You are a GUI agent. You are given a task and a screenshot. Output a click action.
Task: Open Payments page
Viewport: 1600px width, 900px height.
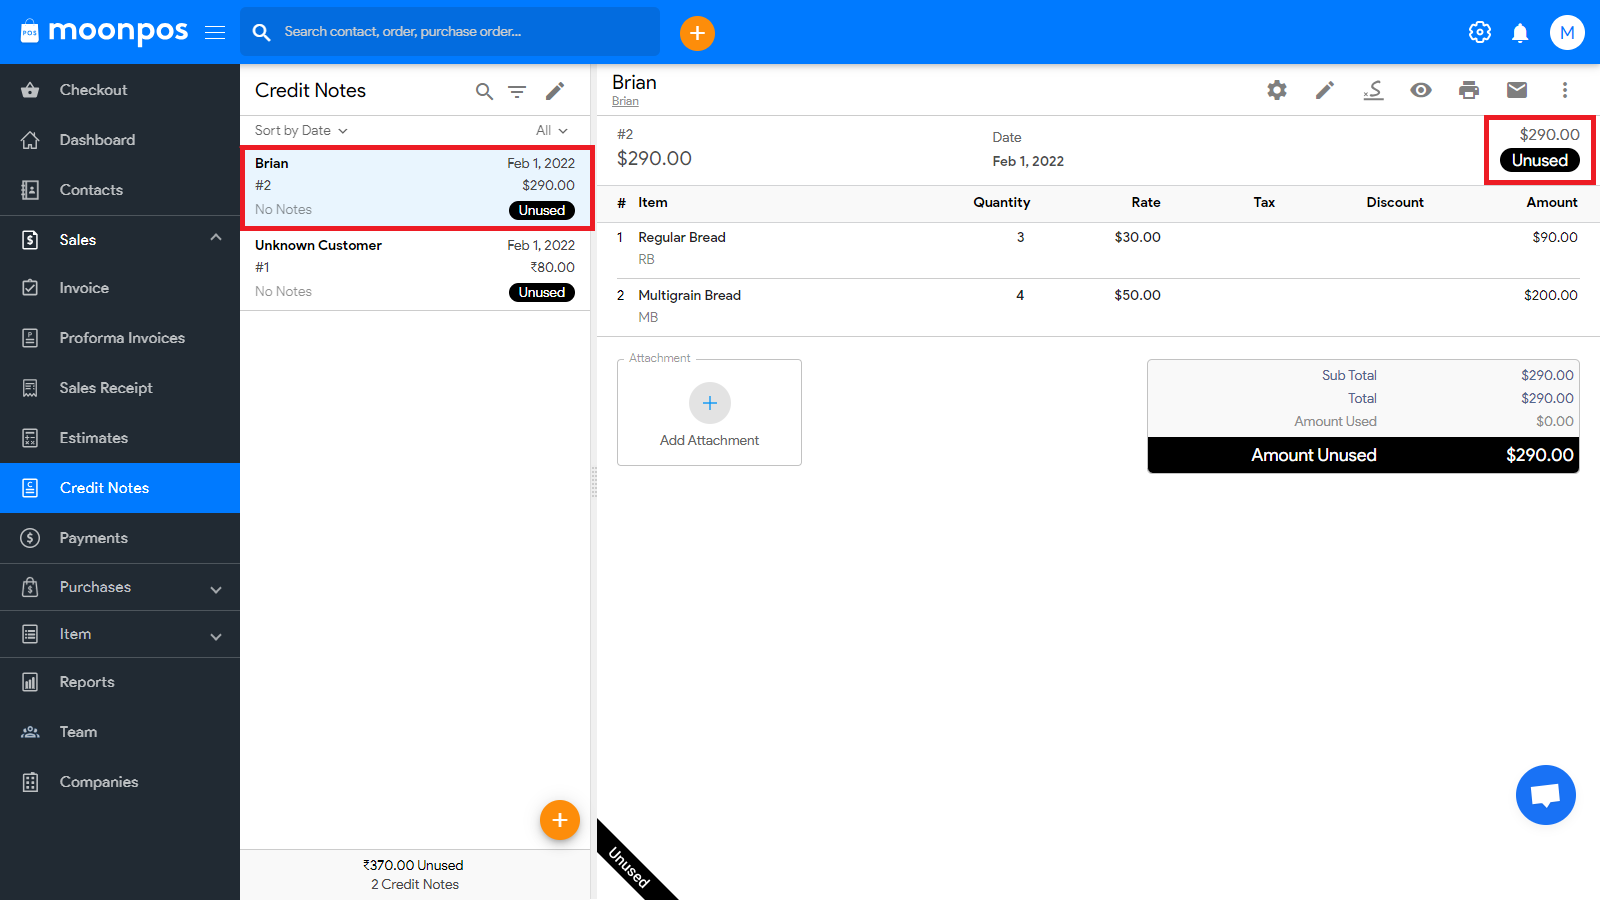[x=120, y=538]
